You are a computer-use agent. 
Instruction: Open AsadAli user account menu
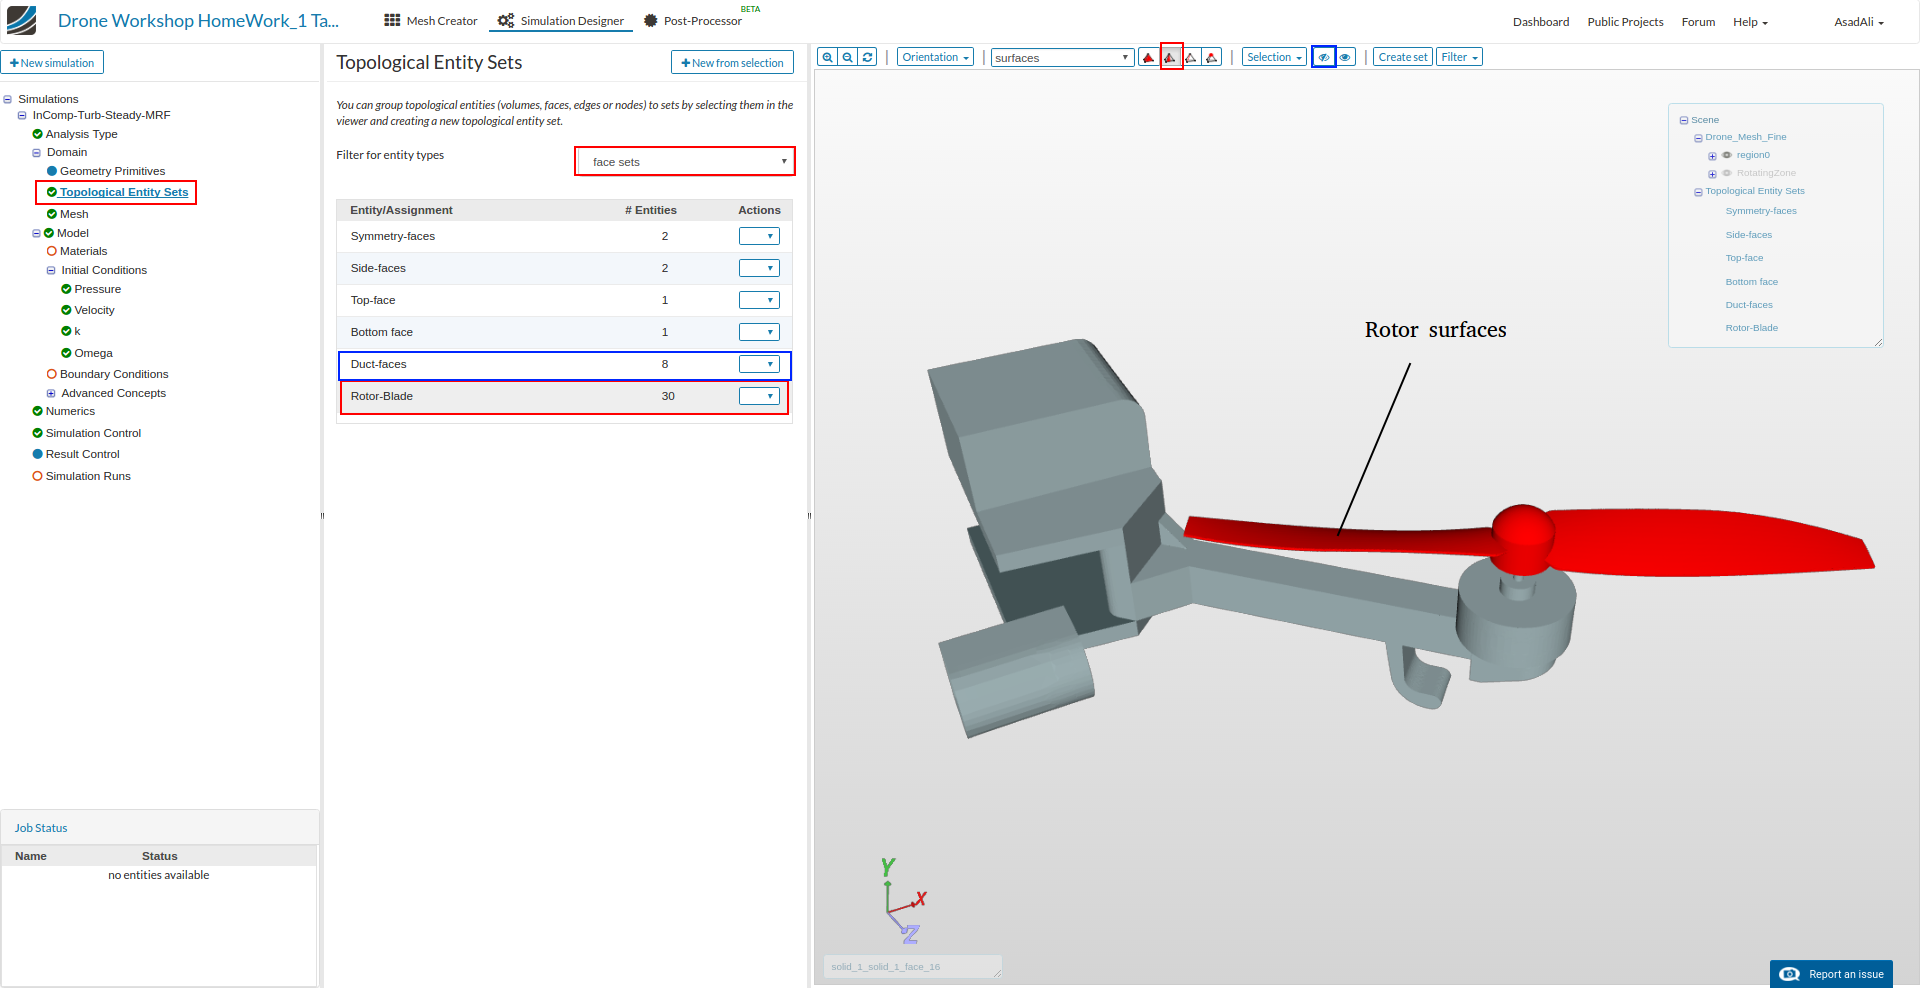click(x=1858, y=22)
